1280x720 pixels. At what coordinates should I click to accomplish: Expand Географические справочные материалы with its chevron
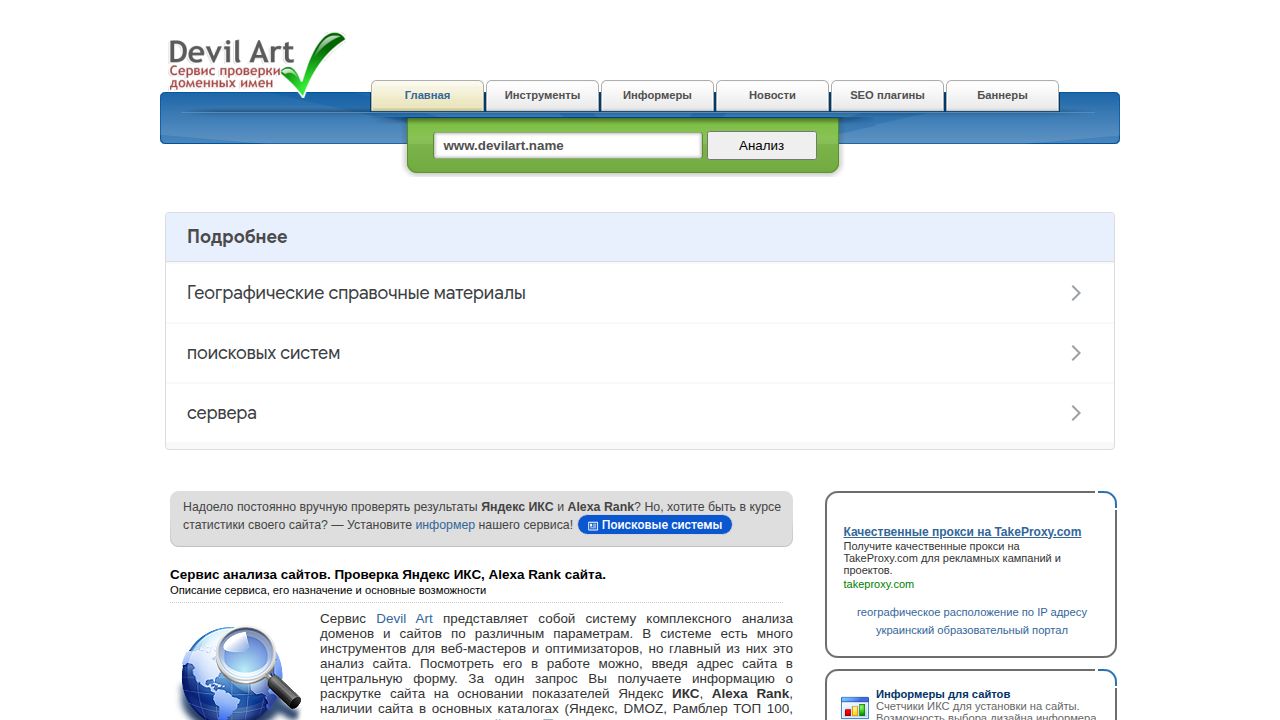coord(1076,293)
